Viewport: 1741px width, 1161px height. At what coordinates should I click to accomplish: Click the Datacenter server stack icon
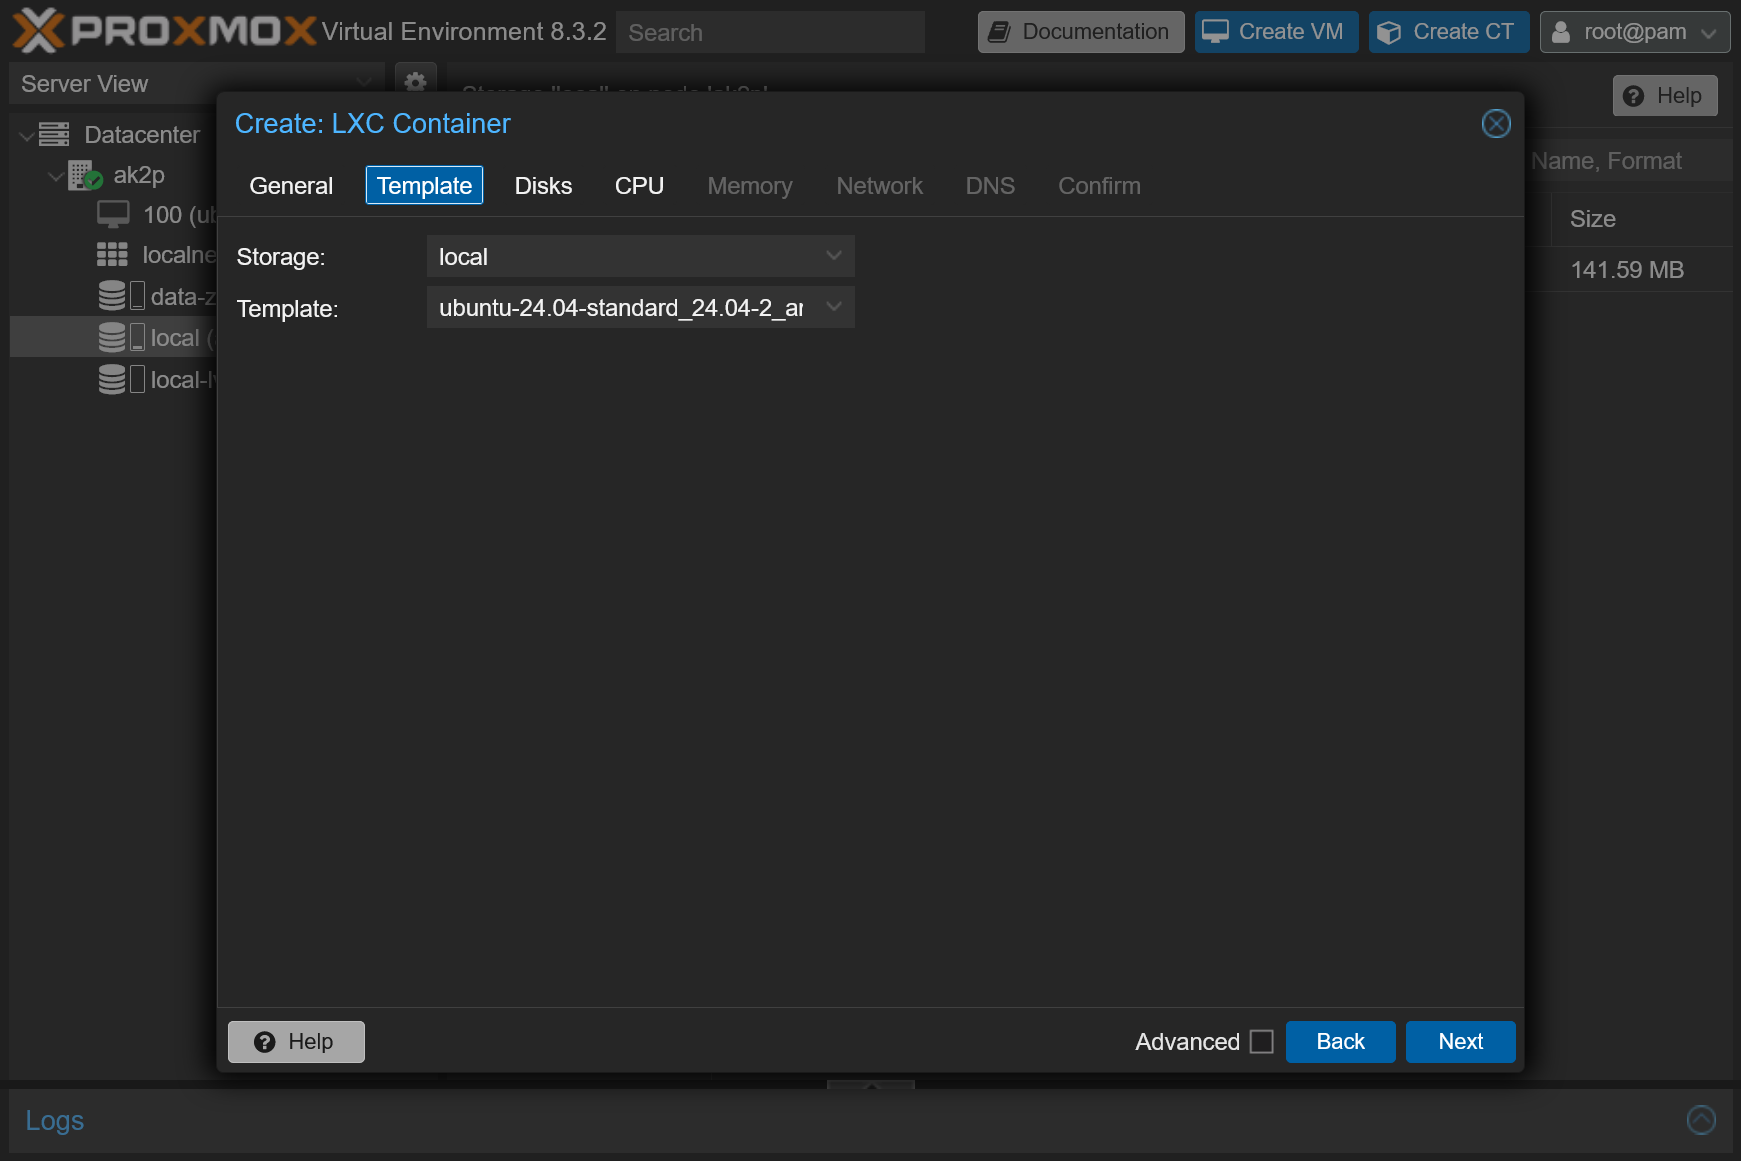tap(54, 134)
